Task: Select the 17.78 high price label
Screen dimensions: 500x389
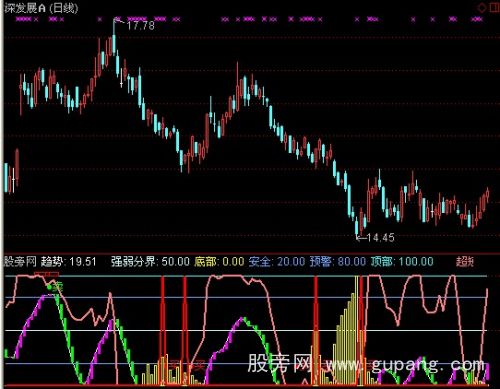Action: tap(140, 26)
